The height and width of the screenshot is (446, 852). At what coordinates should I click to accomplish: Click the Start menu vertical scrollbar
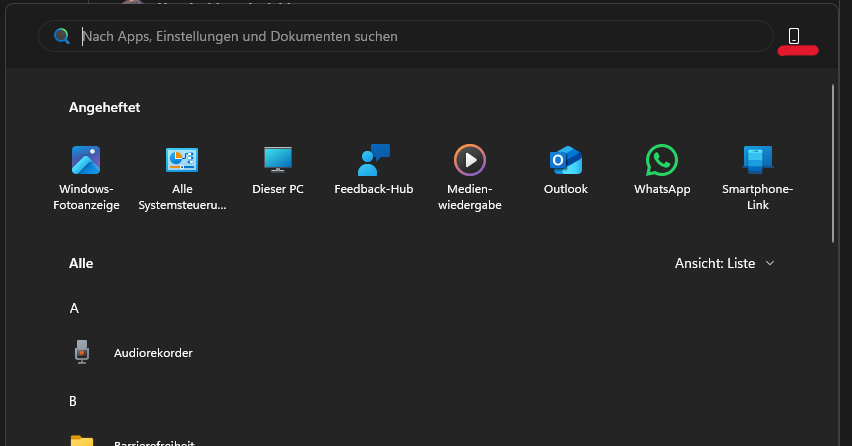pyautogui.click(x=832, y=163)
